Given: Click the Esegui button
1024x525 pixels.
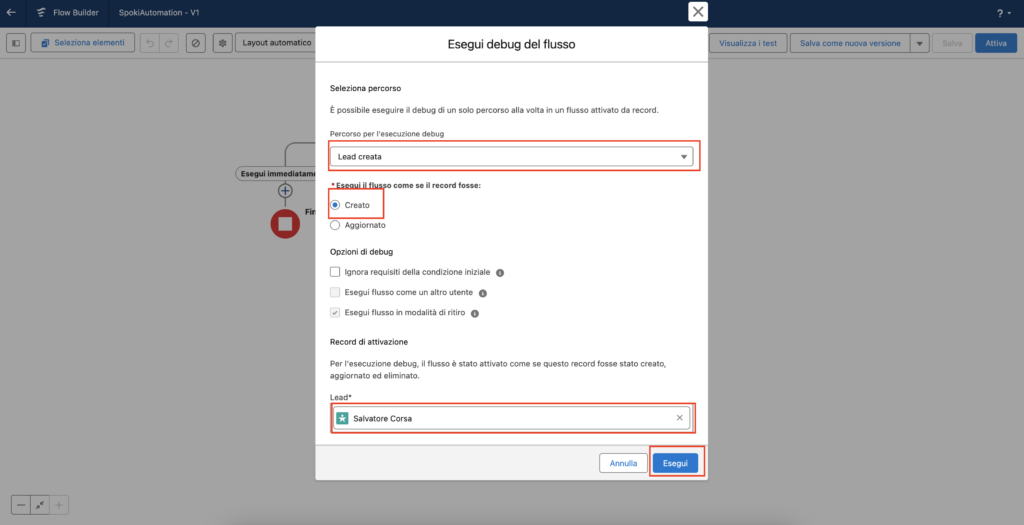Looking at the screenshot, I should click(675, 463).
